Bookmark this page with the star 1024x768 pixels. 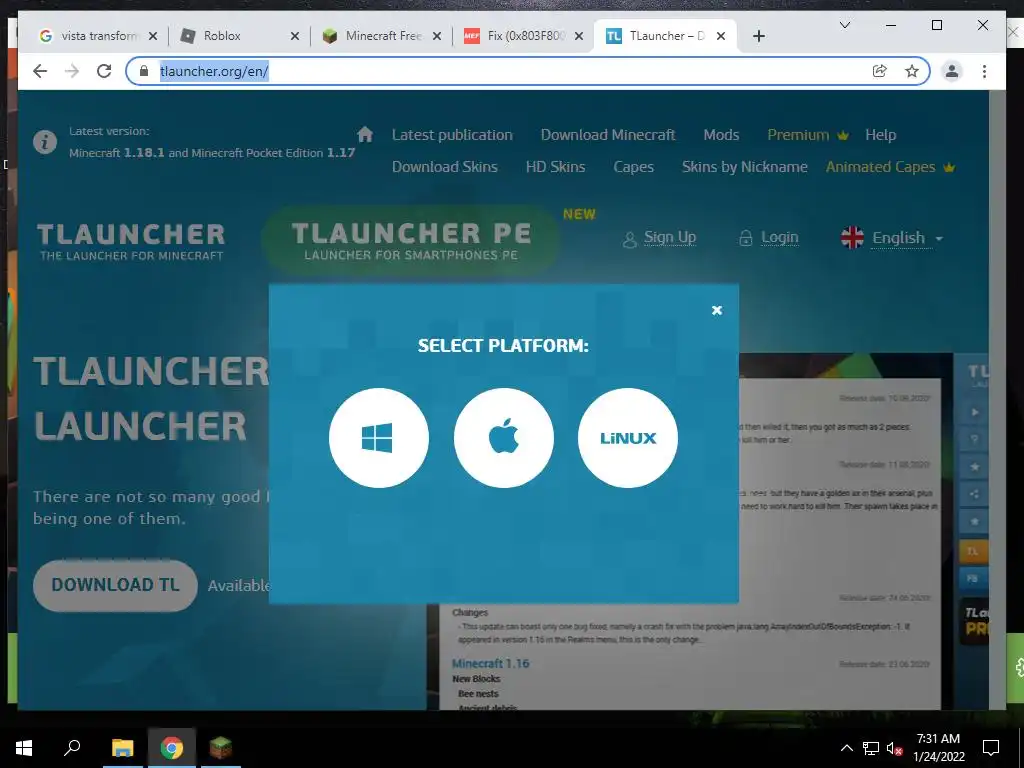pyautogui.click(x=912, y=71)
